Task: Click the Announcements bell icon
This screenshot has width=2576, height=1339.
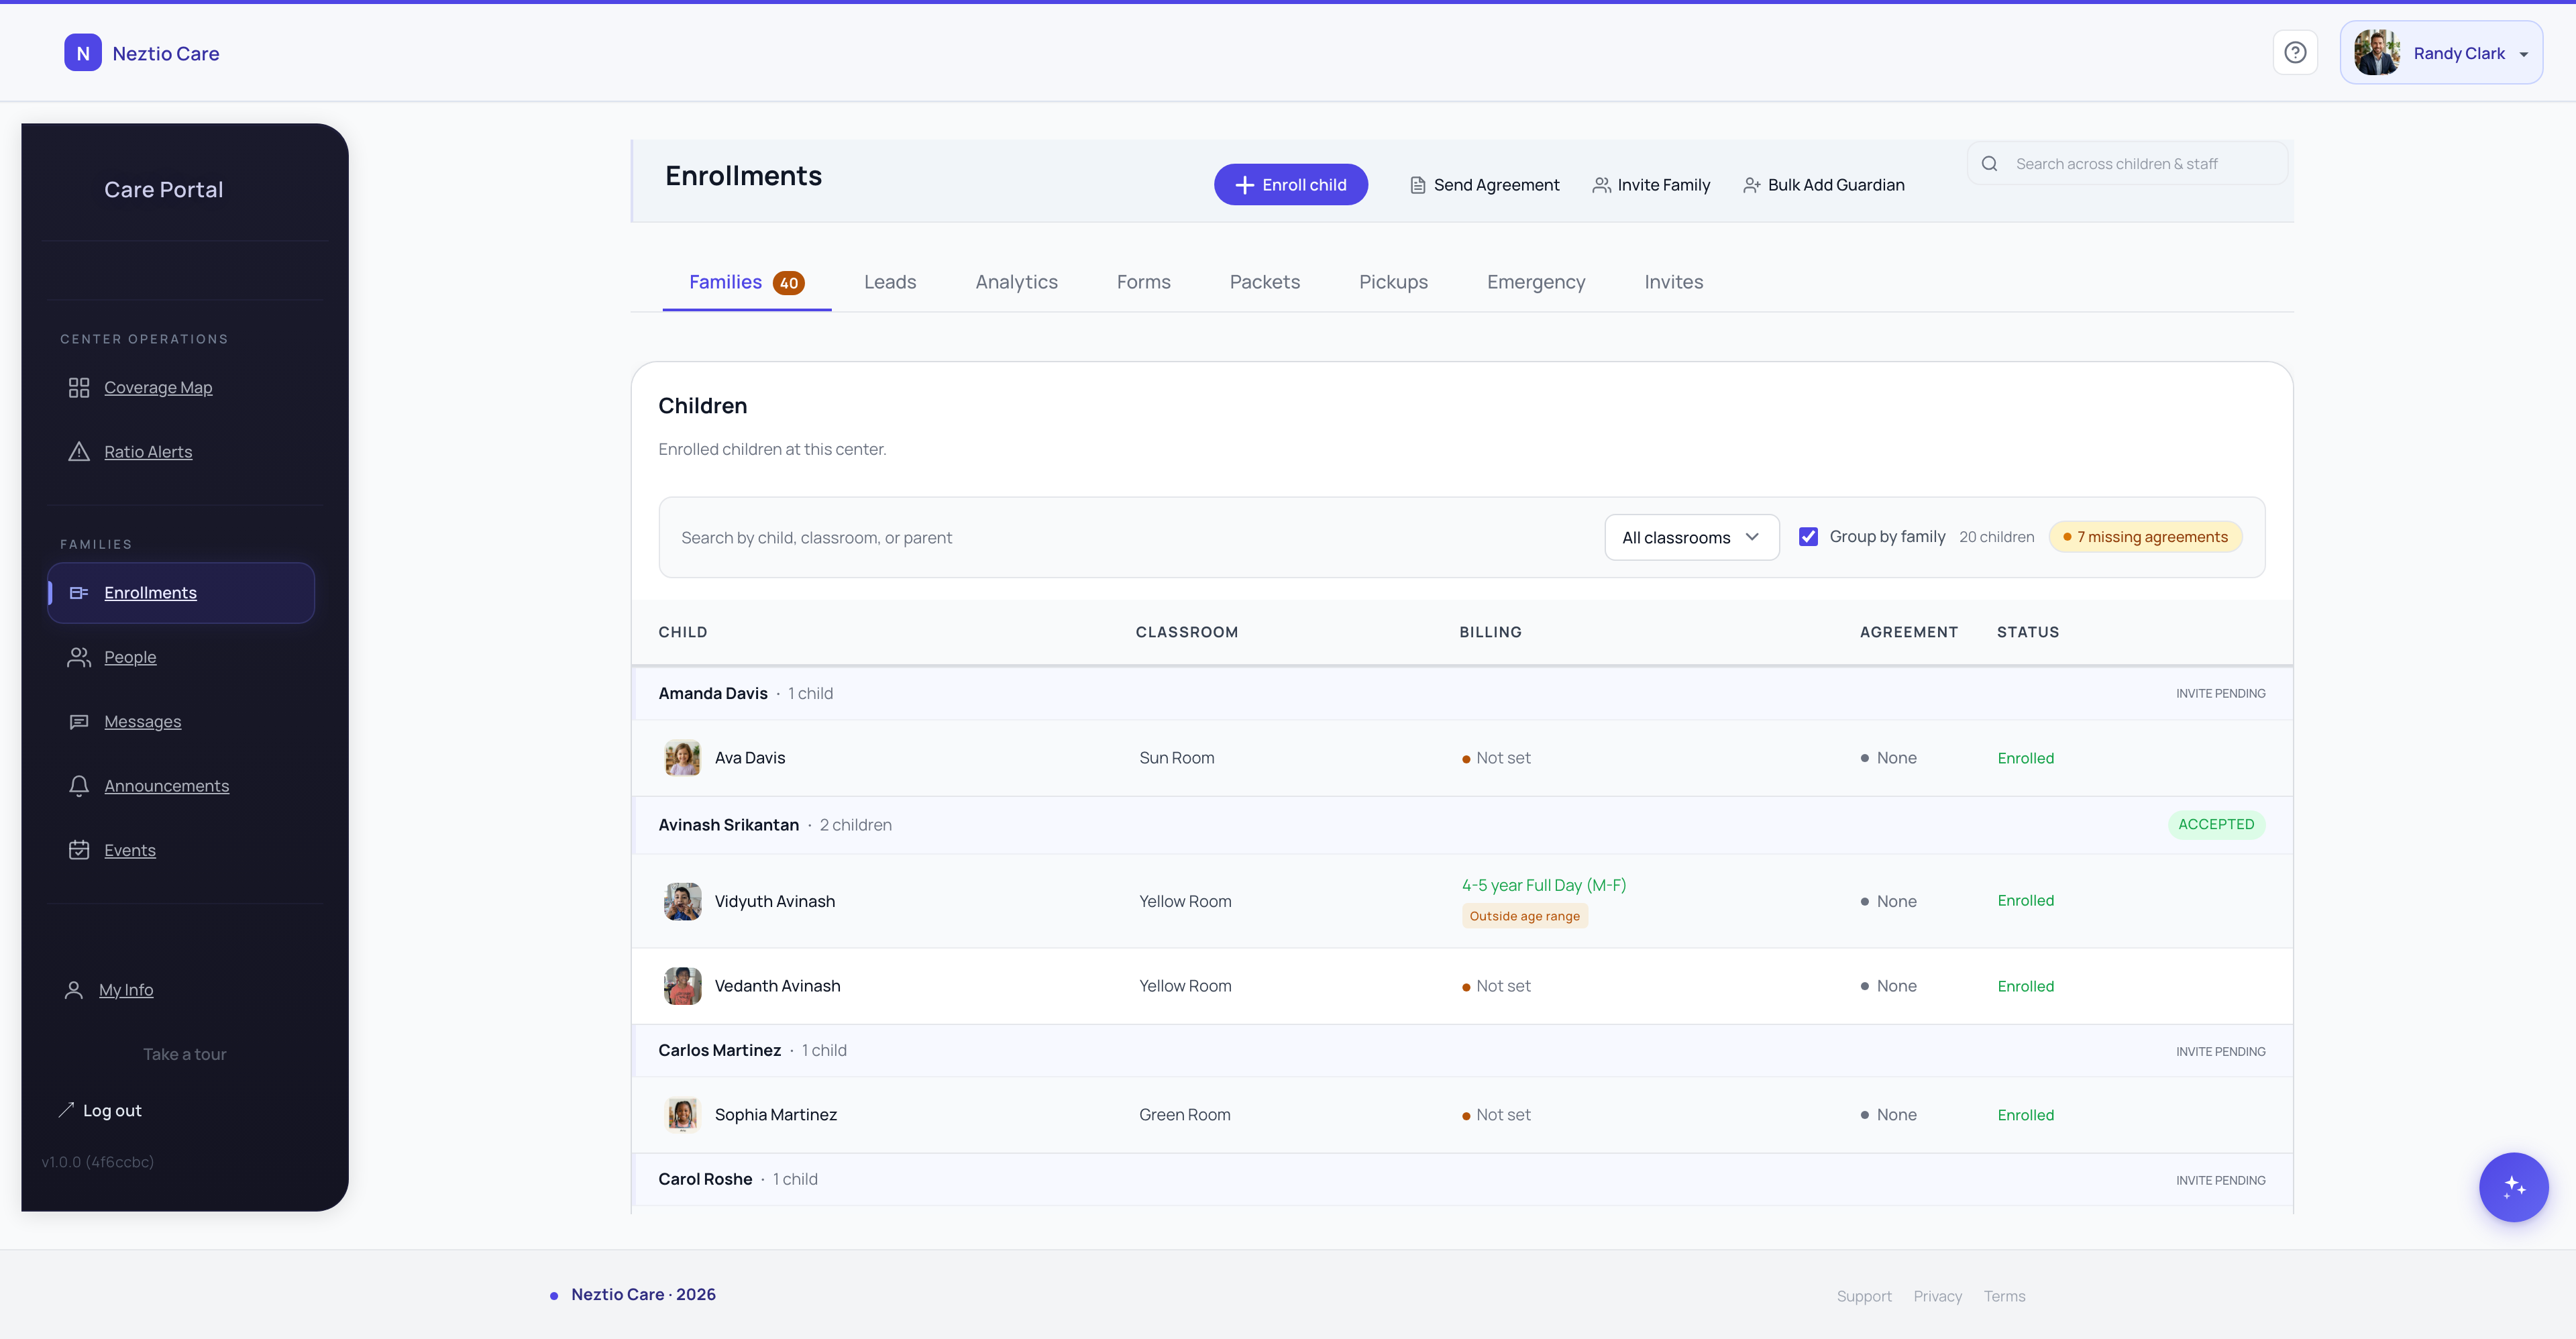Action: point(79,786)
